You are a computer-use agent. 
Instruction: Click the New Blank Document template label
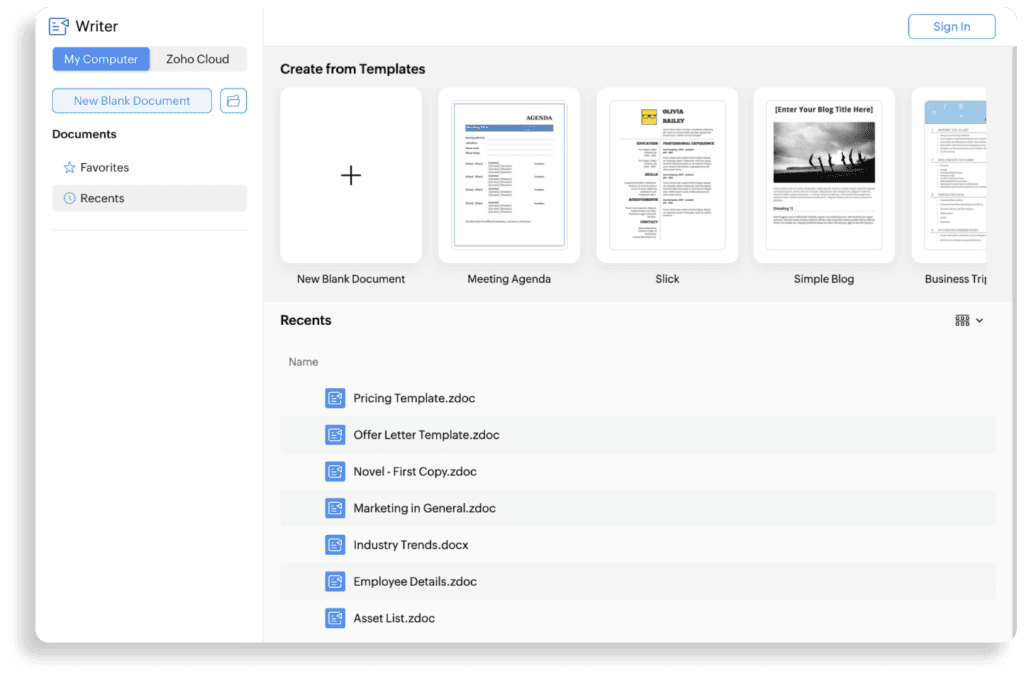[351, 279]
